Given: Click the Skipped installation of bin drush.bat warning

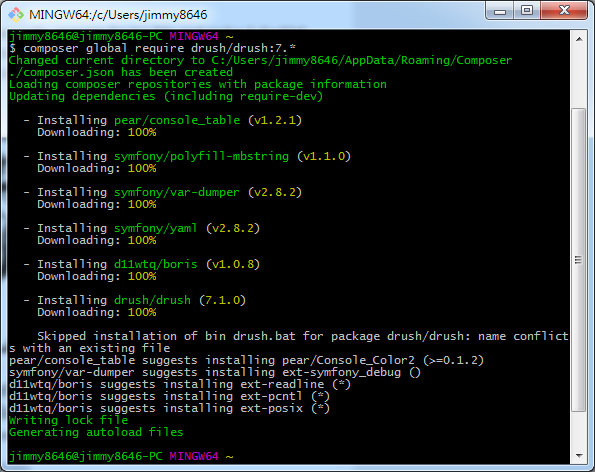Looking at the screenshot, I should [x=289, y=342].
